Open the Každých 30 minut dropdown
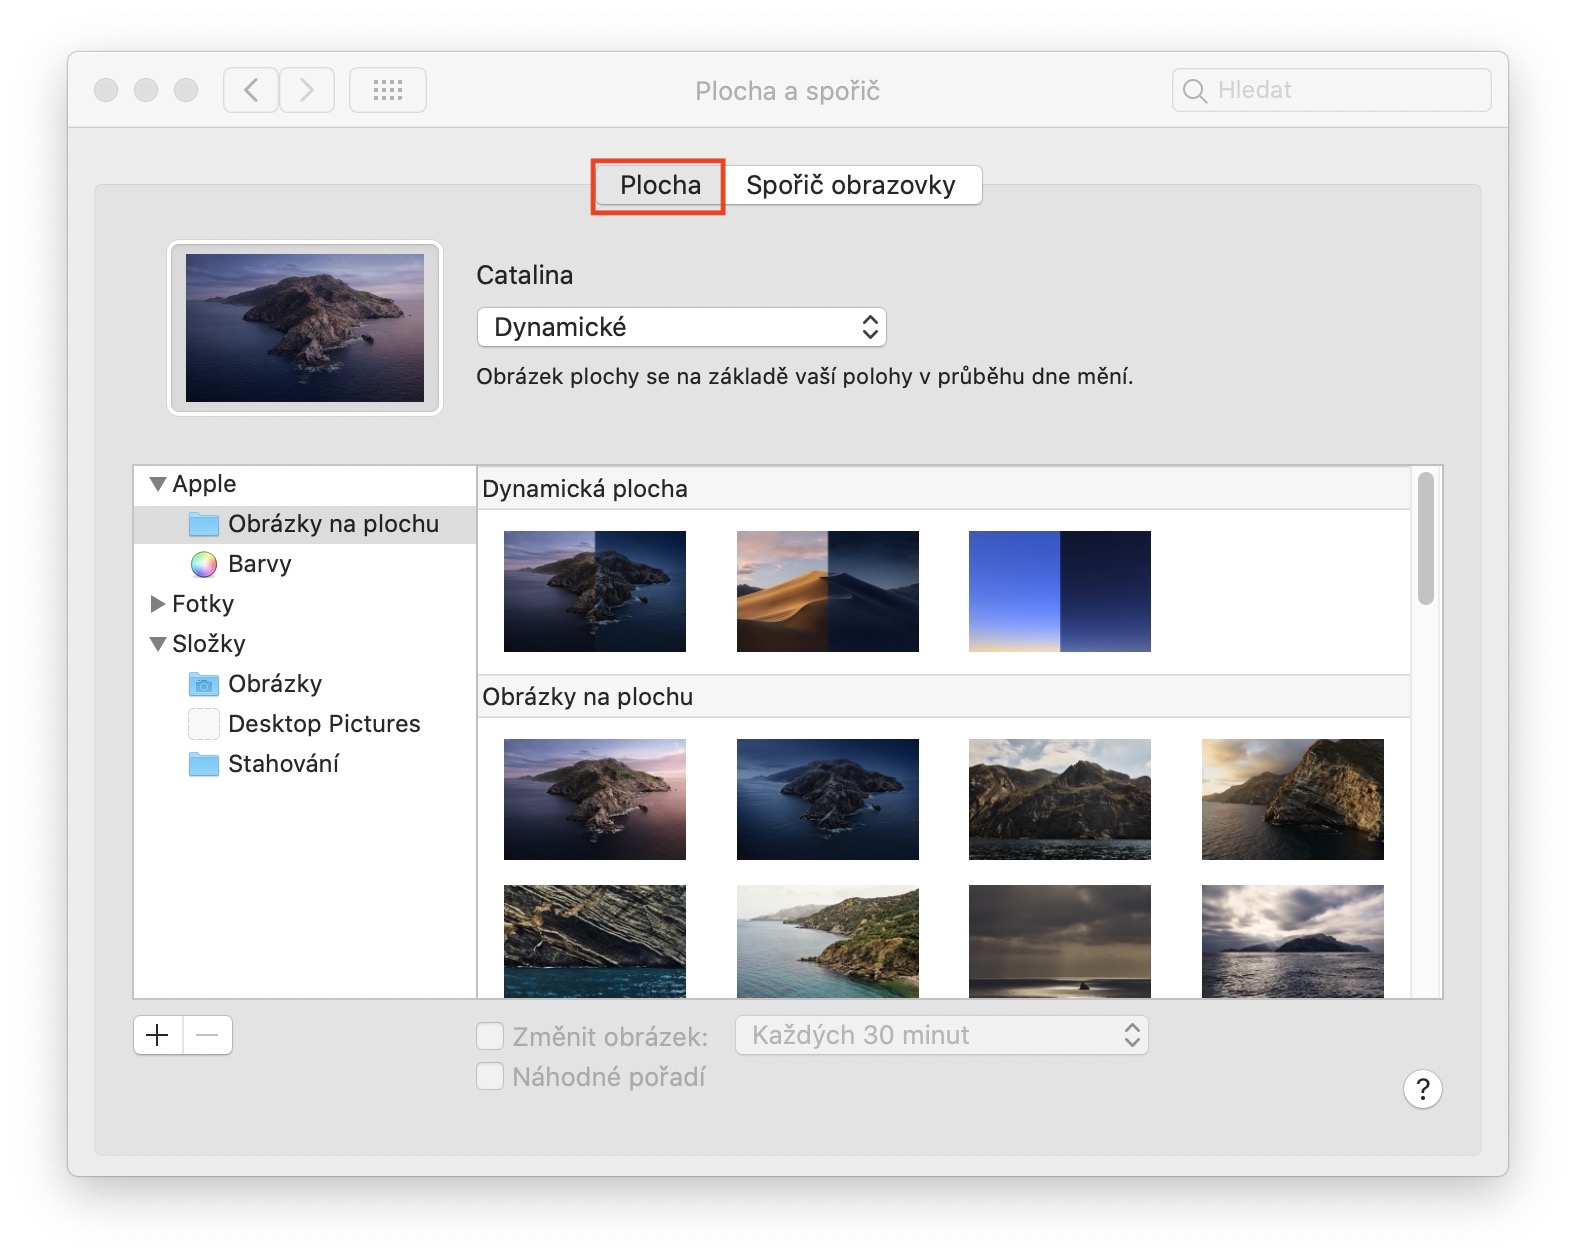1576x1260 pixels. pos(941,1035)
